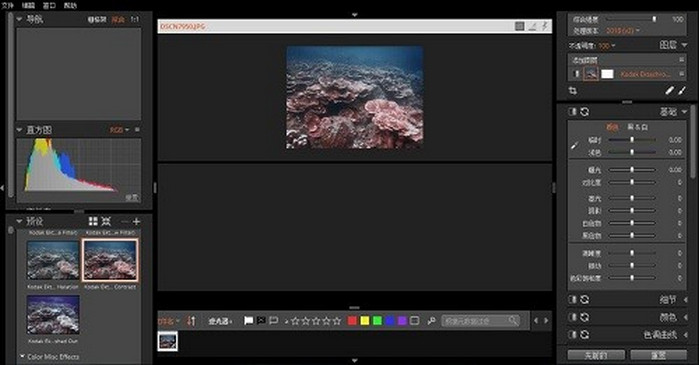
Task: Select the crop tool in the layers panel
Action: click(573, 90)
